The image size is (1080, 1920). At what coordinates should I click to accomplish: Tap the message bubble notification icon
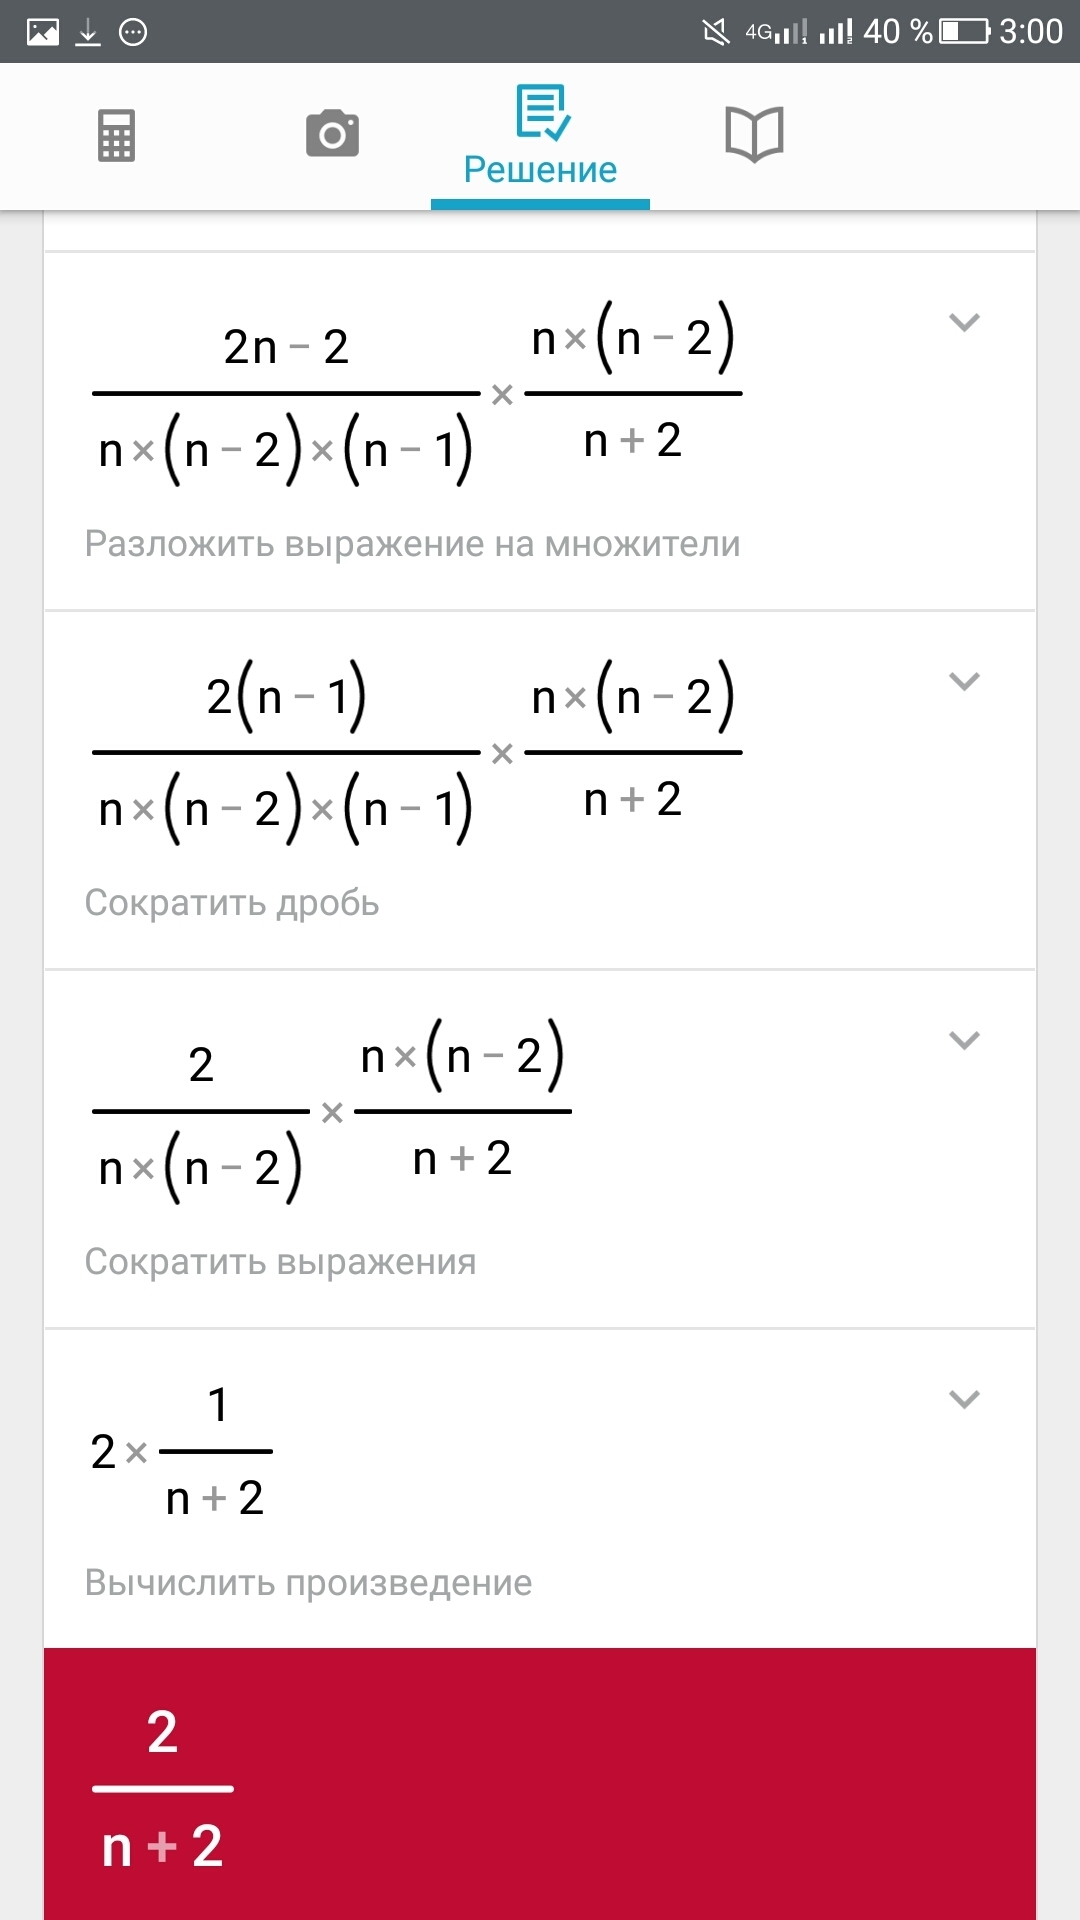click(133, 32)
